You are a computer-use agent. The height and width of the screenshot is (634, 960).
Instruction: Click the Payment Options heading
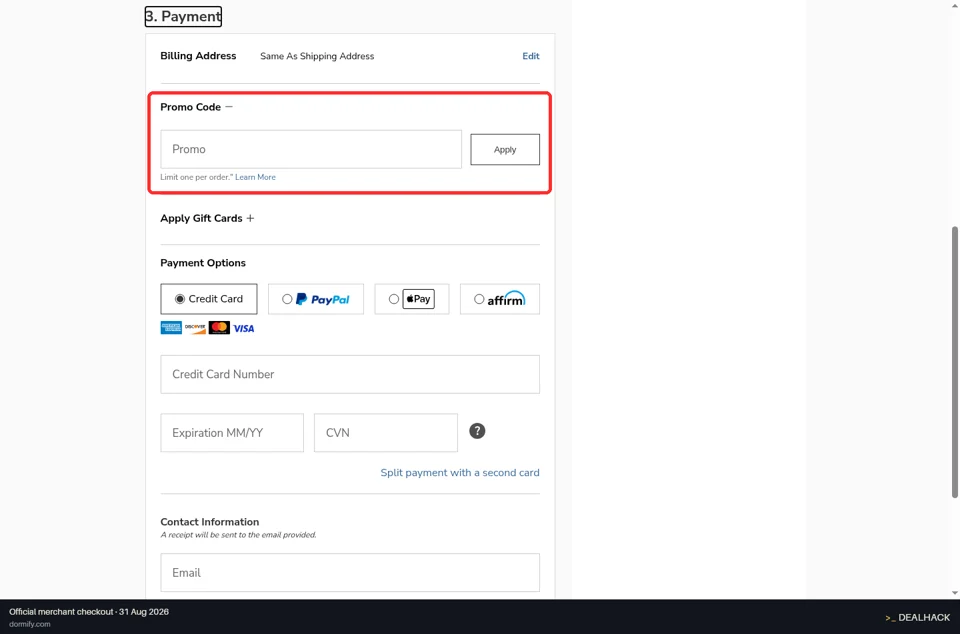[203, 263]
